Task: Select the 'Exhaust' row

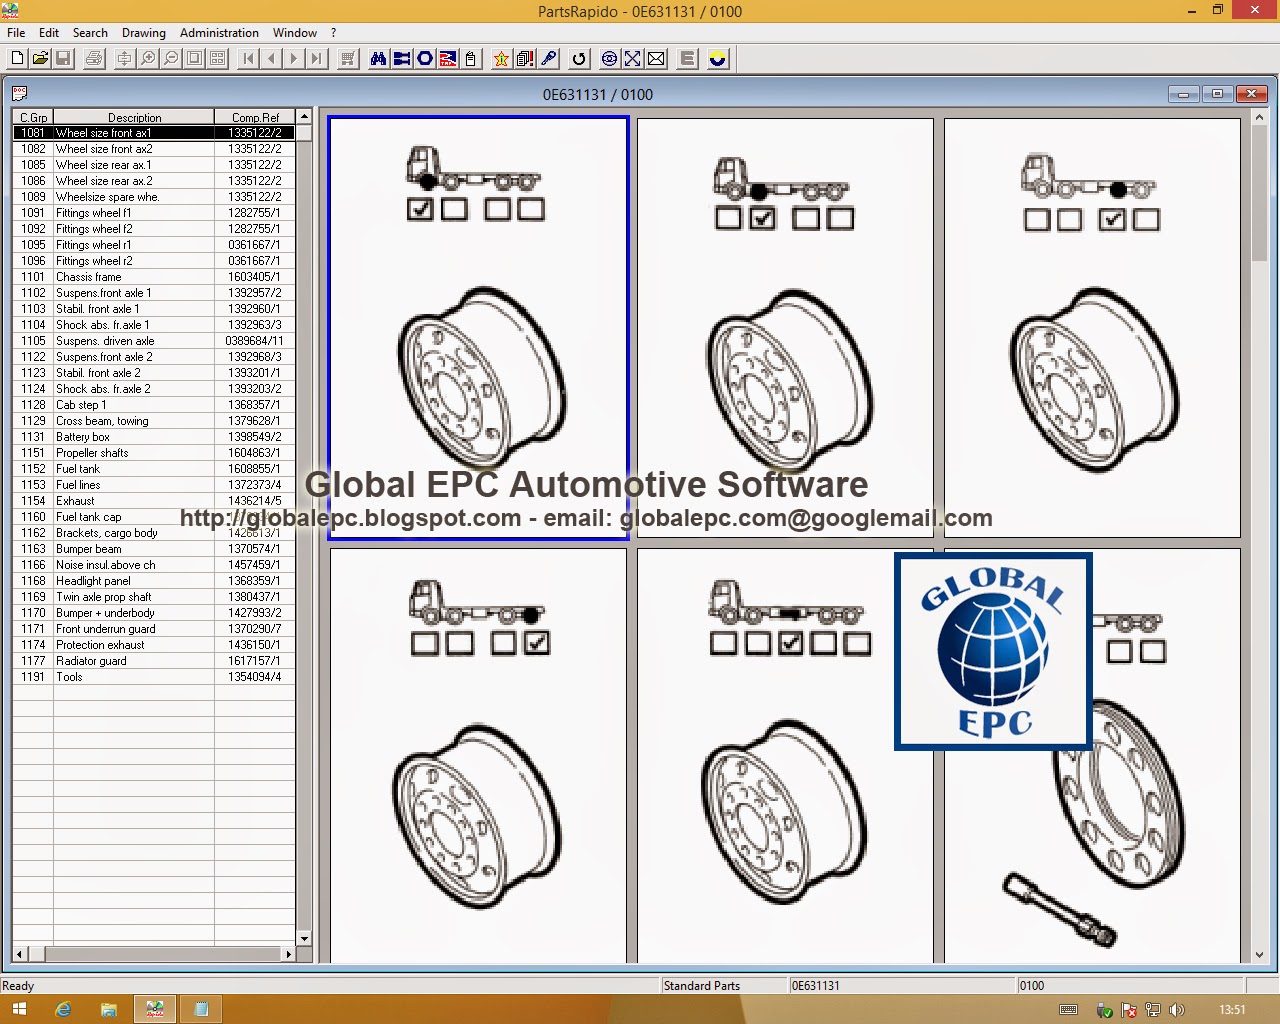Action: click(154, 501)
